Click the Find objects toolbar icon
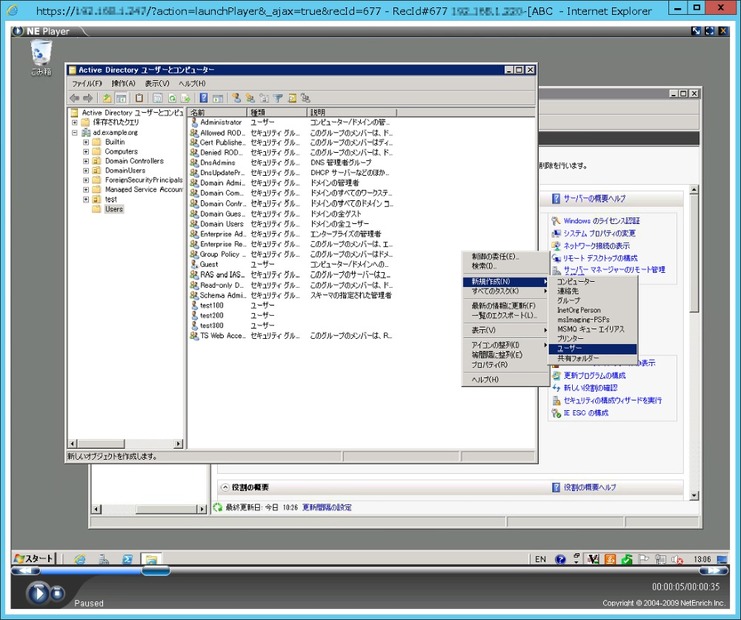 (x=292, y=98)
